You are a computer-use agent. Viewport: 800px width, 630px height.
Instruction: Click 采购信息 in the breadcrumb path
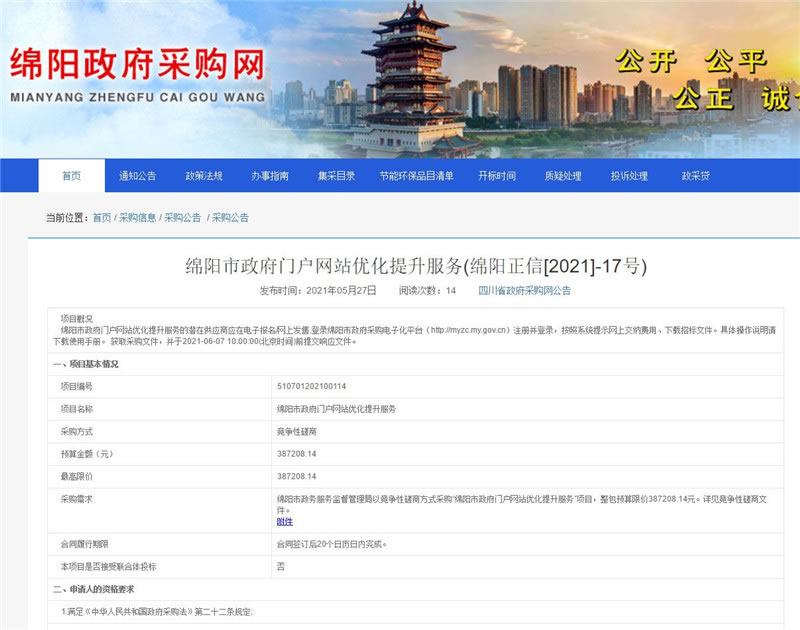138,217
